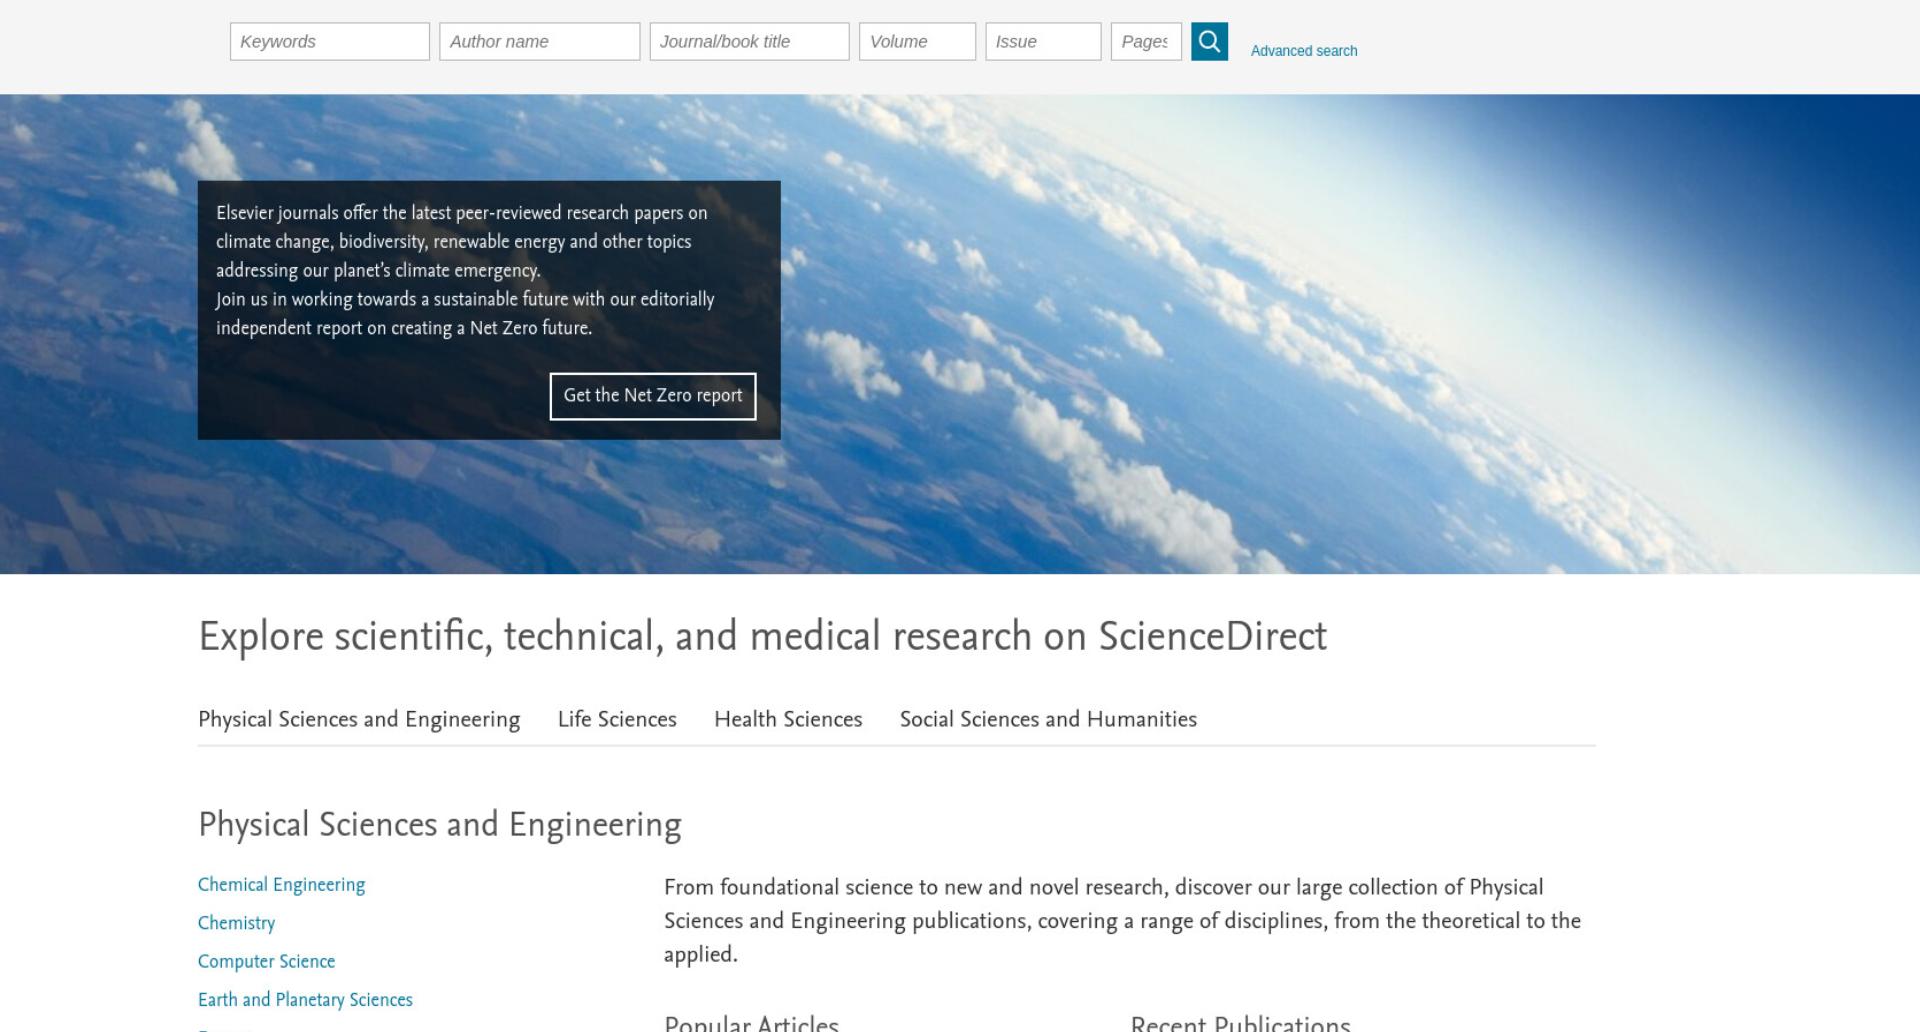Click the Volume input box
The width and height of the screenshot is (1920, 1032).
click(917, 42)
